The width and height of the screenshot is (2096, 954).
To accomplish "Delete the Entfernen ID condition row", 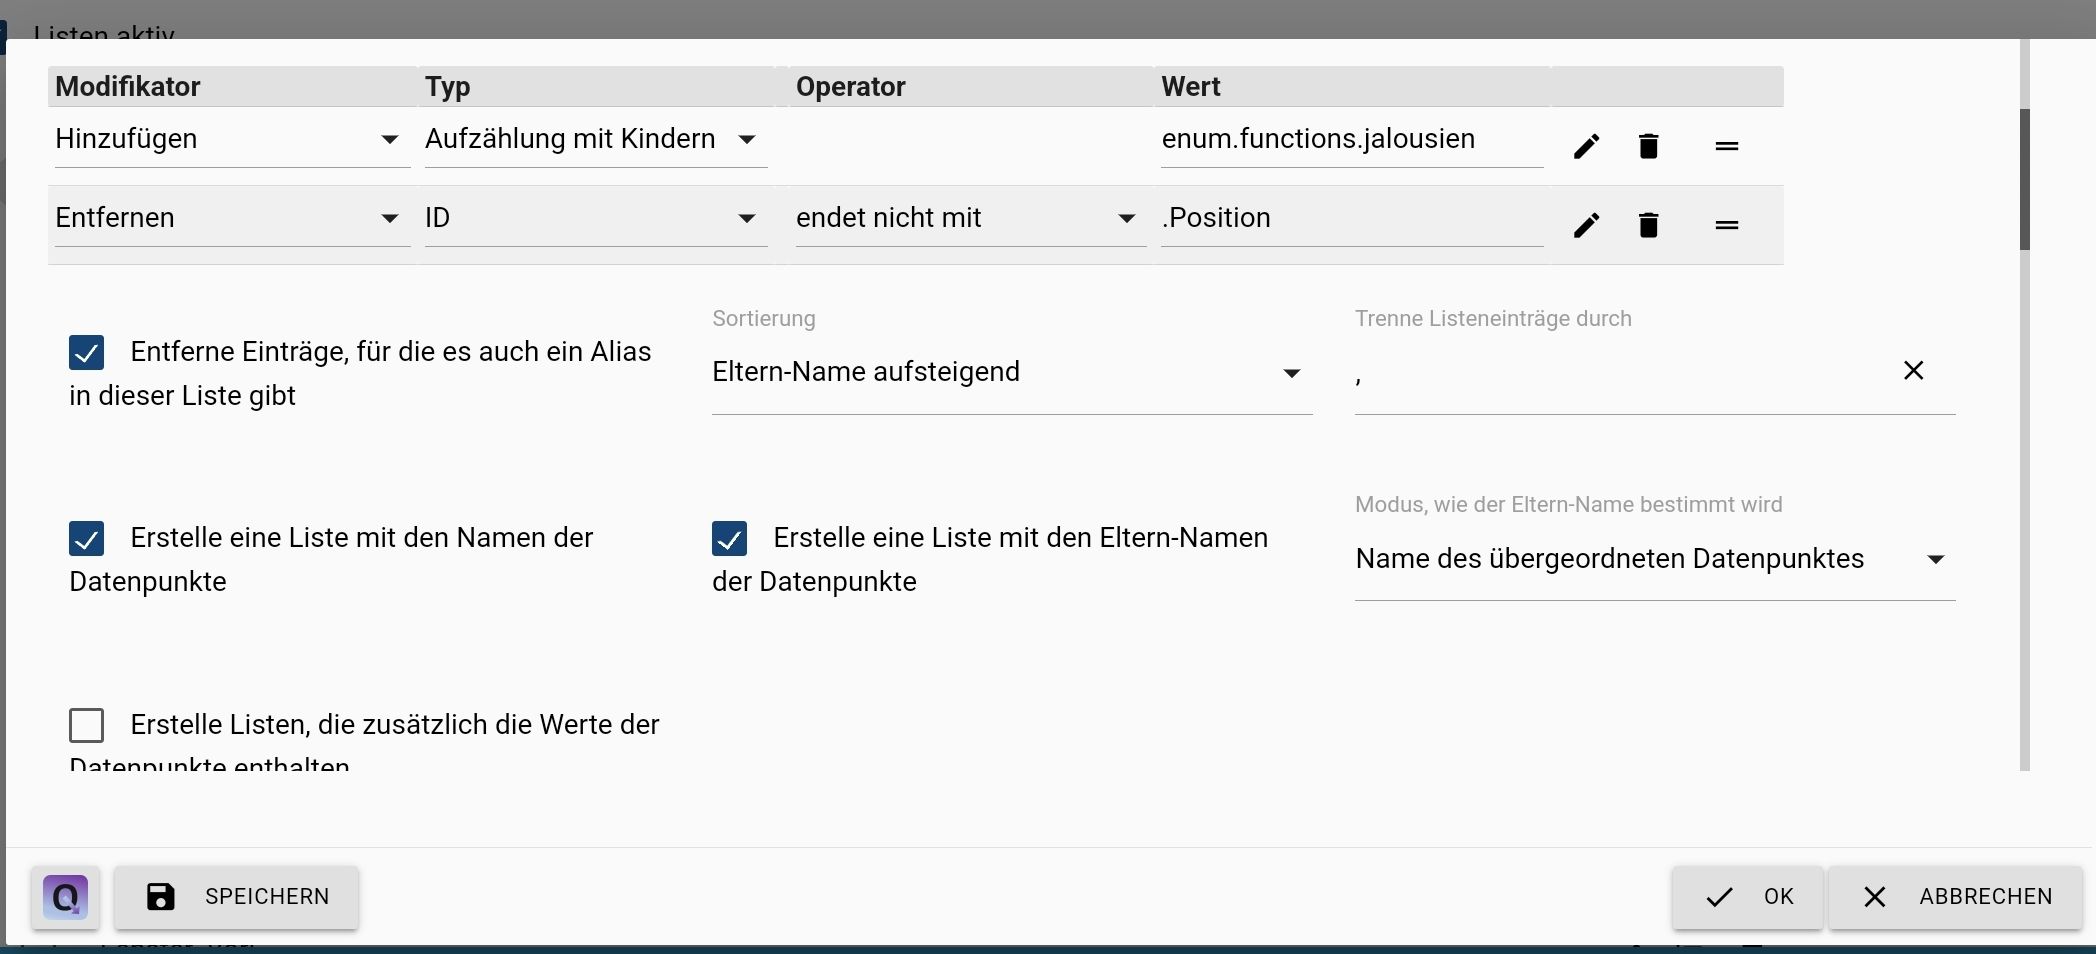I will (x=1649, y=225).
